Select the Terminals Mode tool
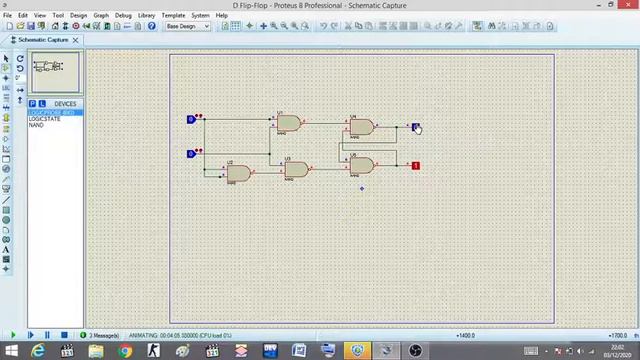The image size is (640, 360). [6, 129]
